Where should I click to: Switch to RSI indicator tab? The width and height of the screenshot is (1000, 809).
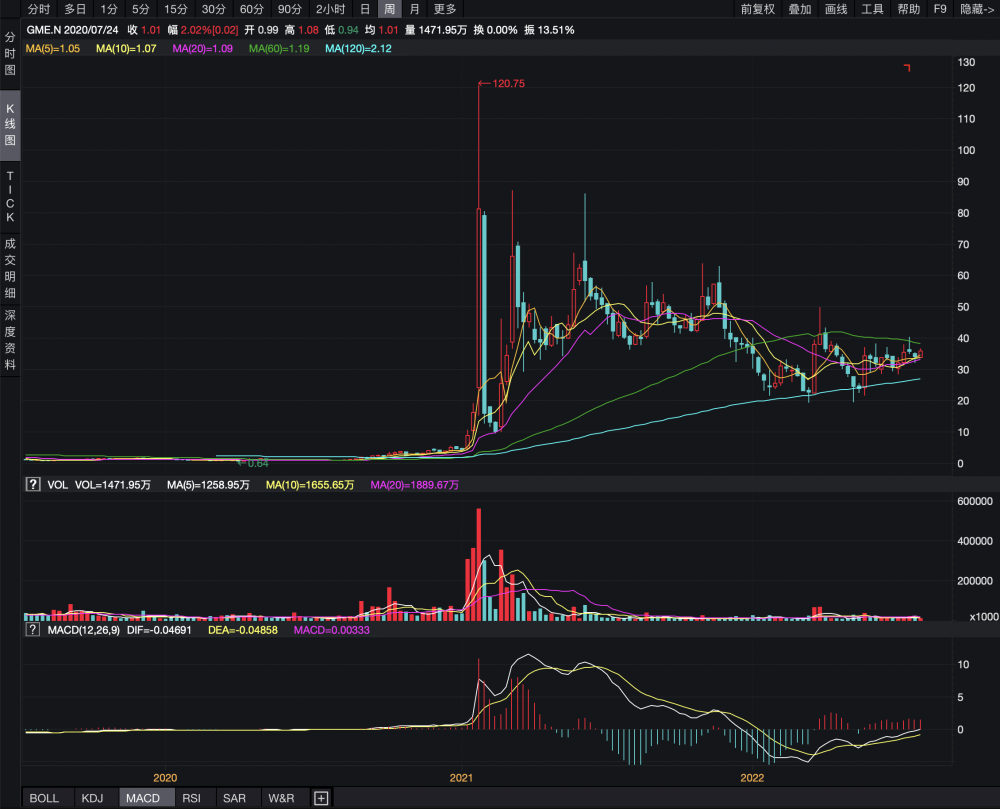tap(191, 798)
